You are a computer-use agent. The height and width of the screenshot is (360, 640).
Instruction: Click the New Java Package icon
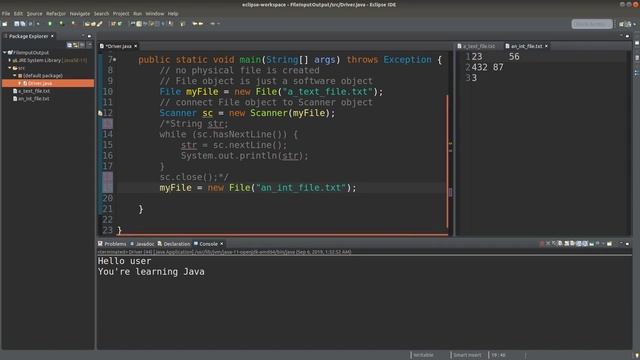click(x=113, y=24)
